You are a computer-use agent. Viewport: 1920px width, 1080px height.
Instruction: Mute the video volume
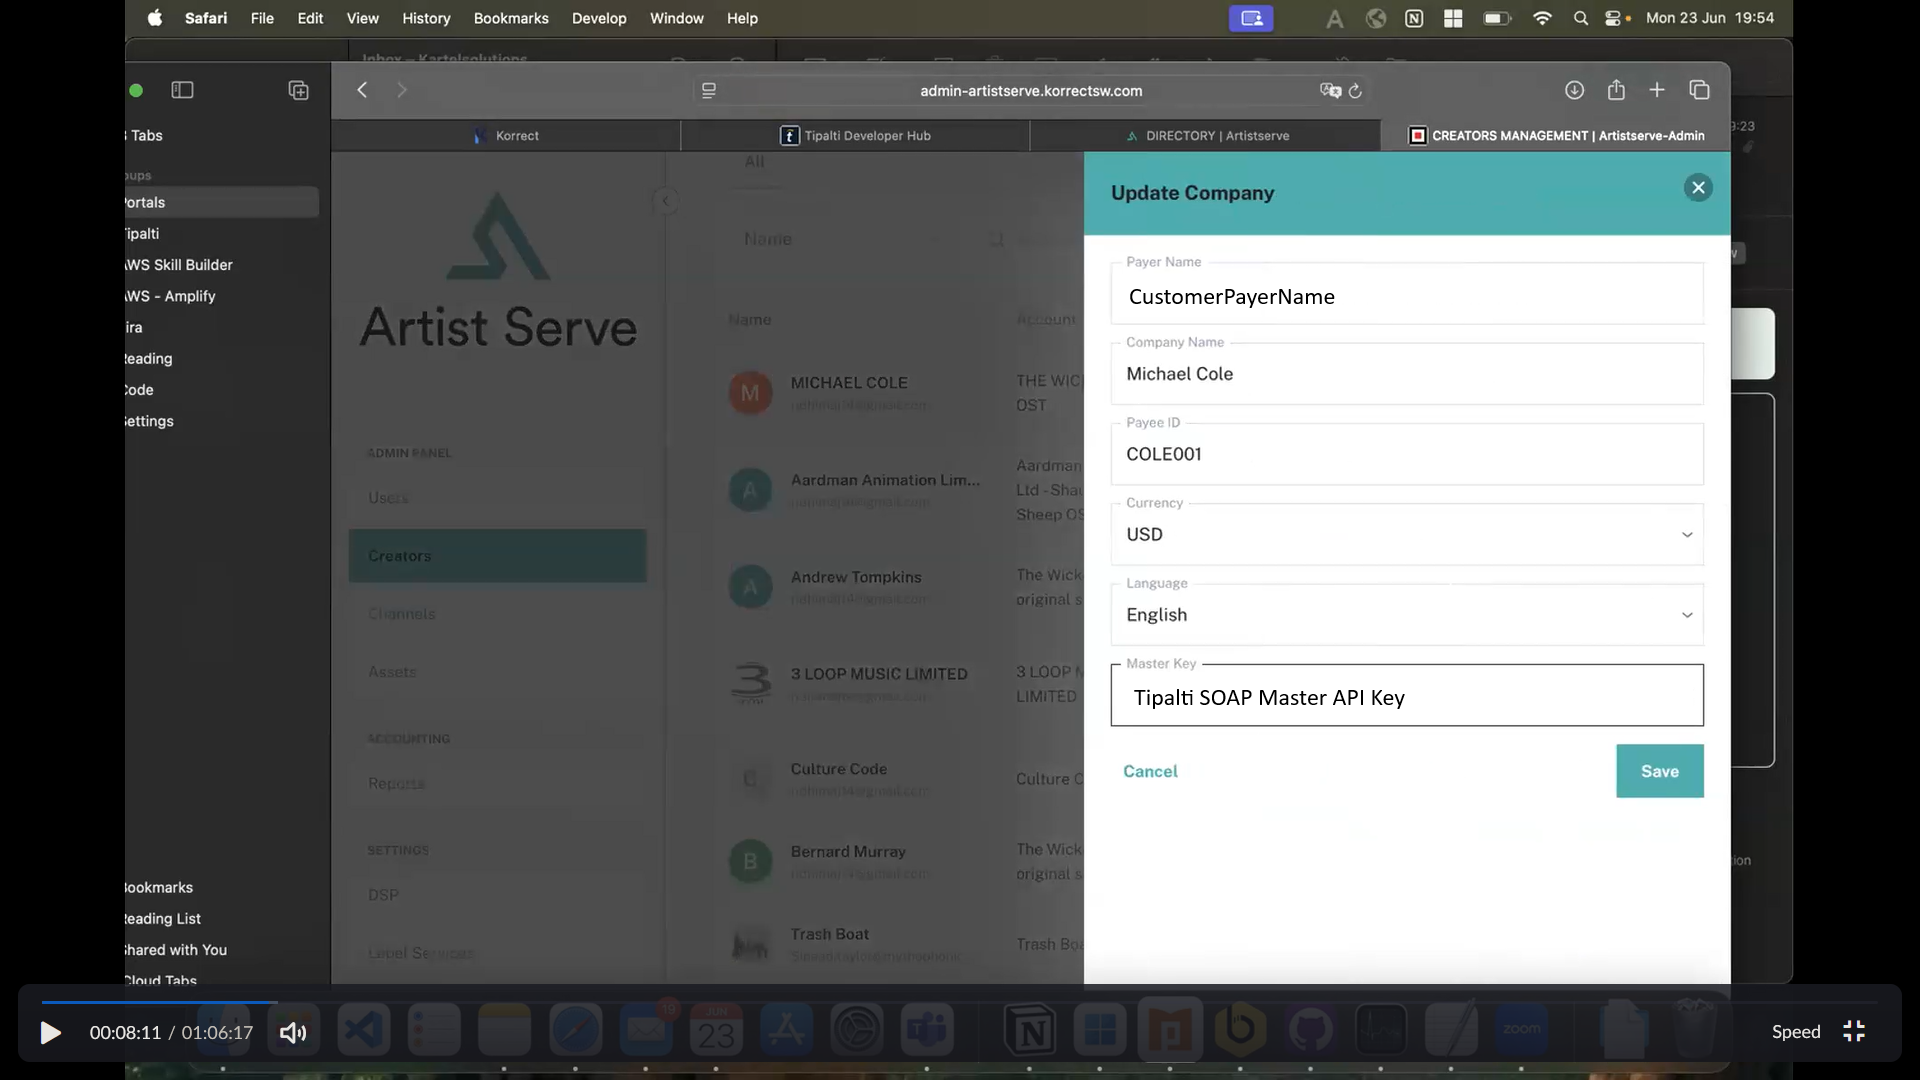point(292,1032)
